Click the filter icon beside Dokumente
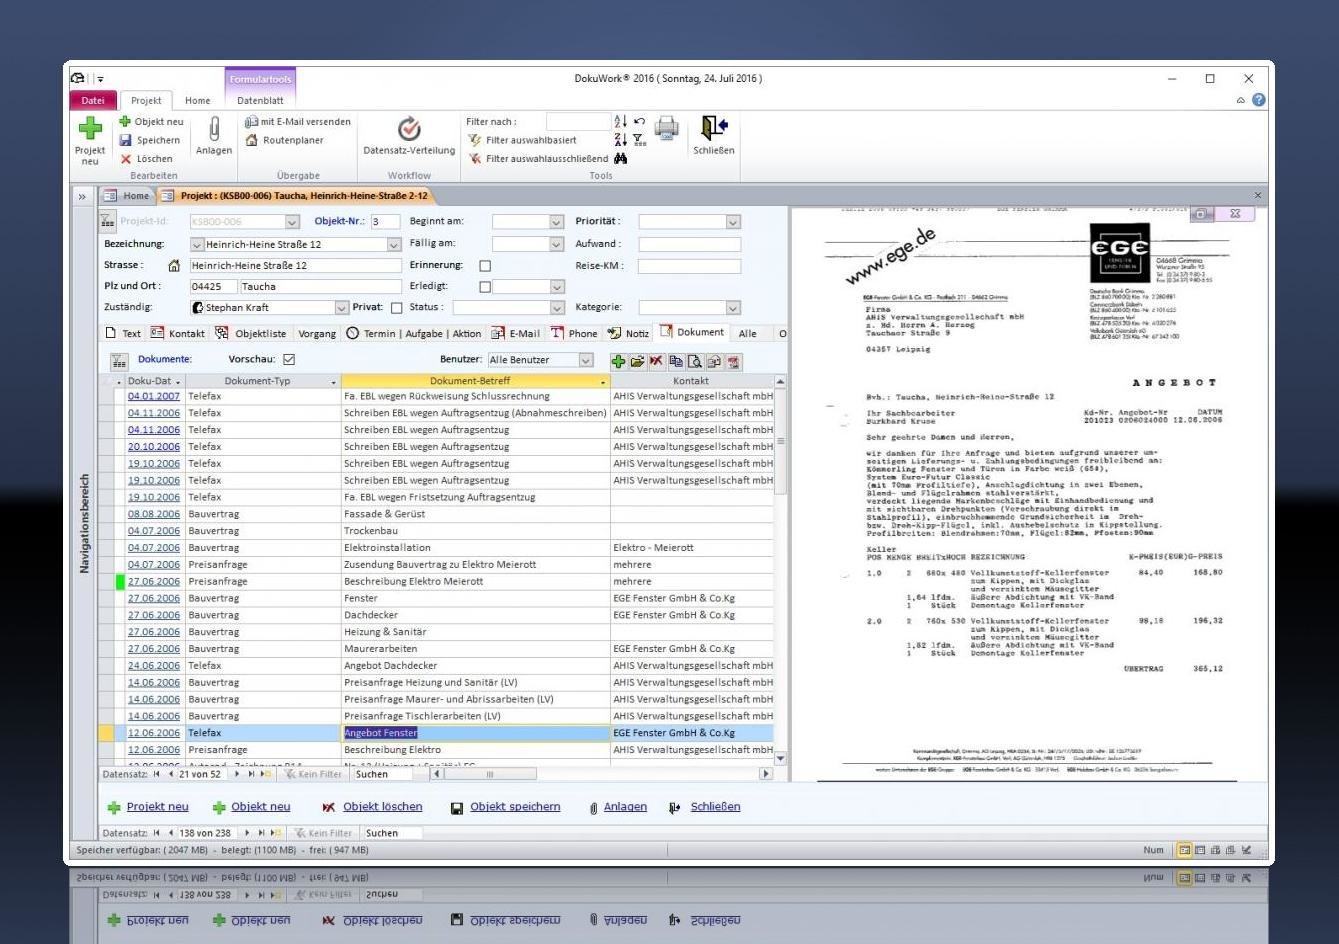 tap(118, 360)
